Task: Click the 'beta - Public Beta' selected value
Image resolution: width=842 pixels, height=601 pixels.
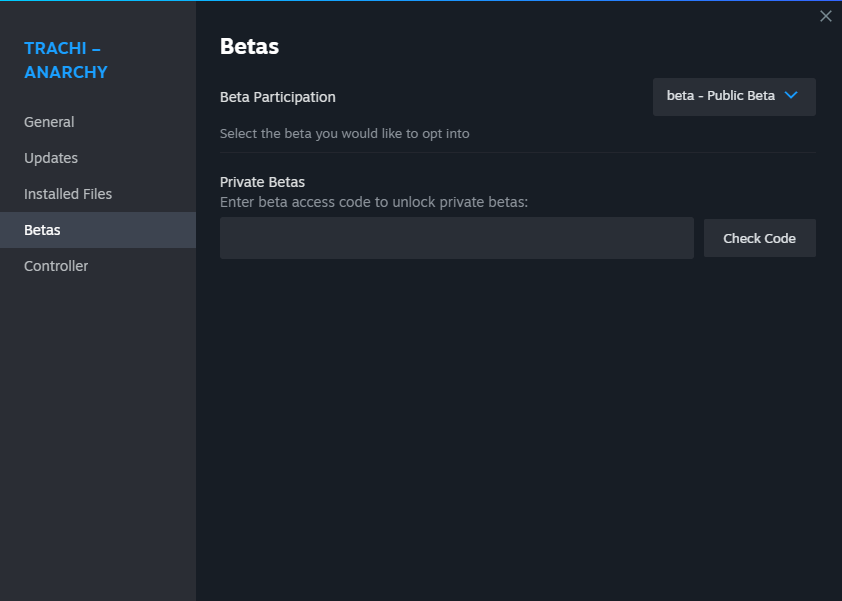Action: tap(721, 96)
